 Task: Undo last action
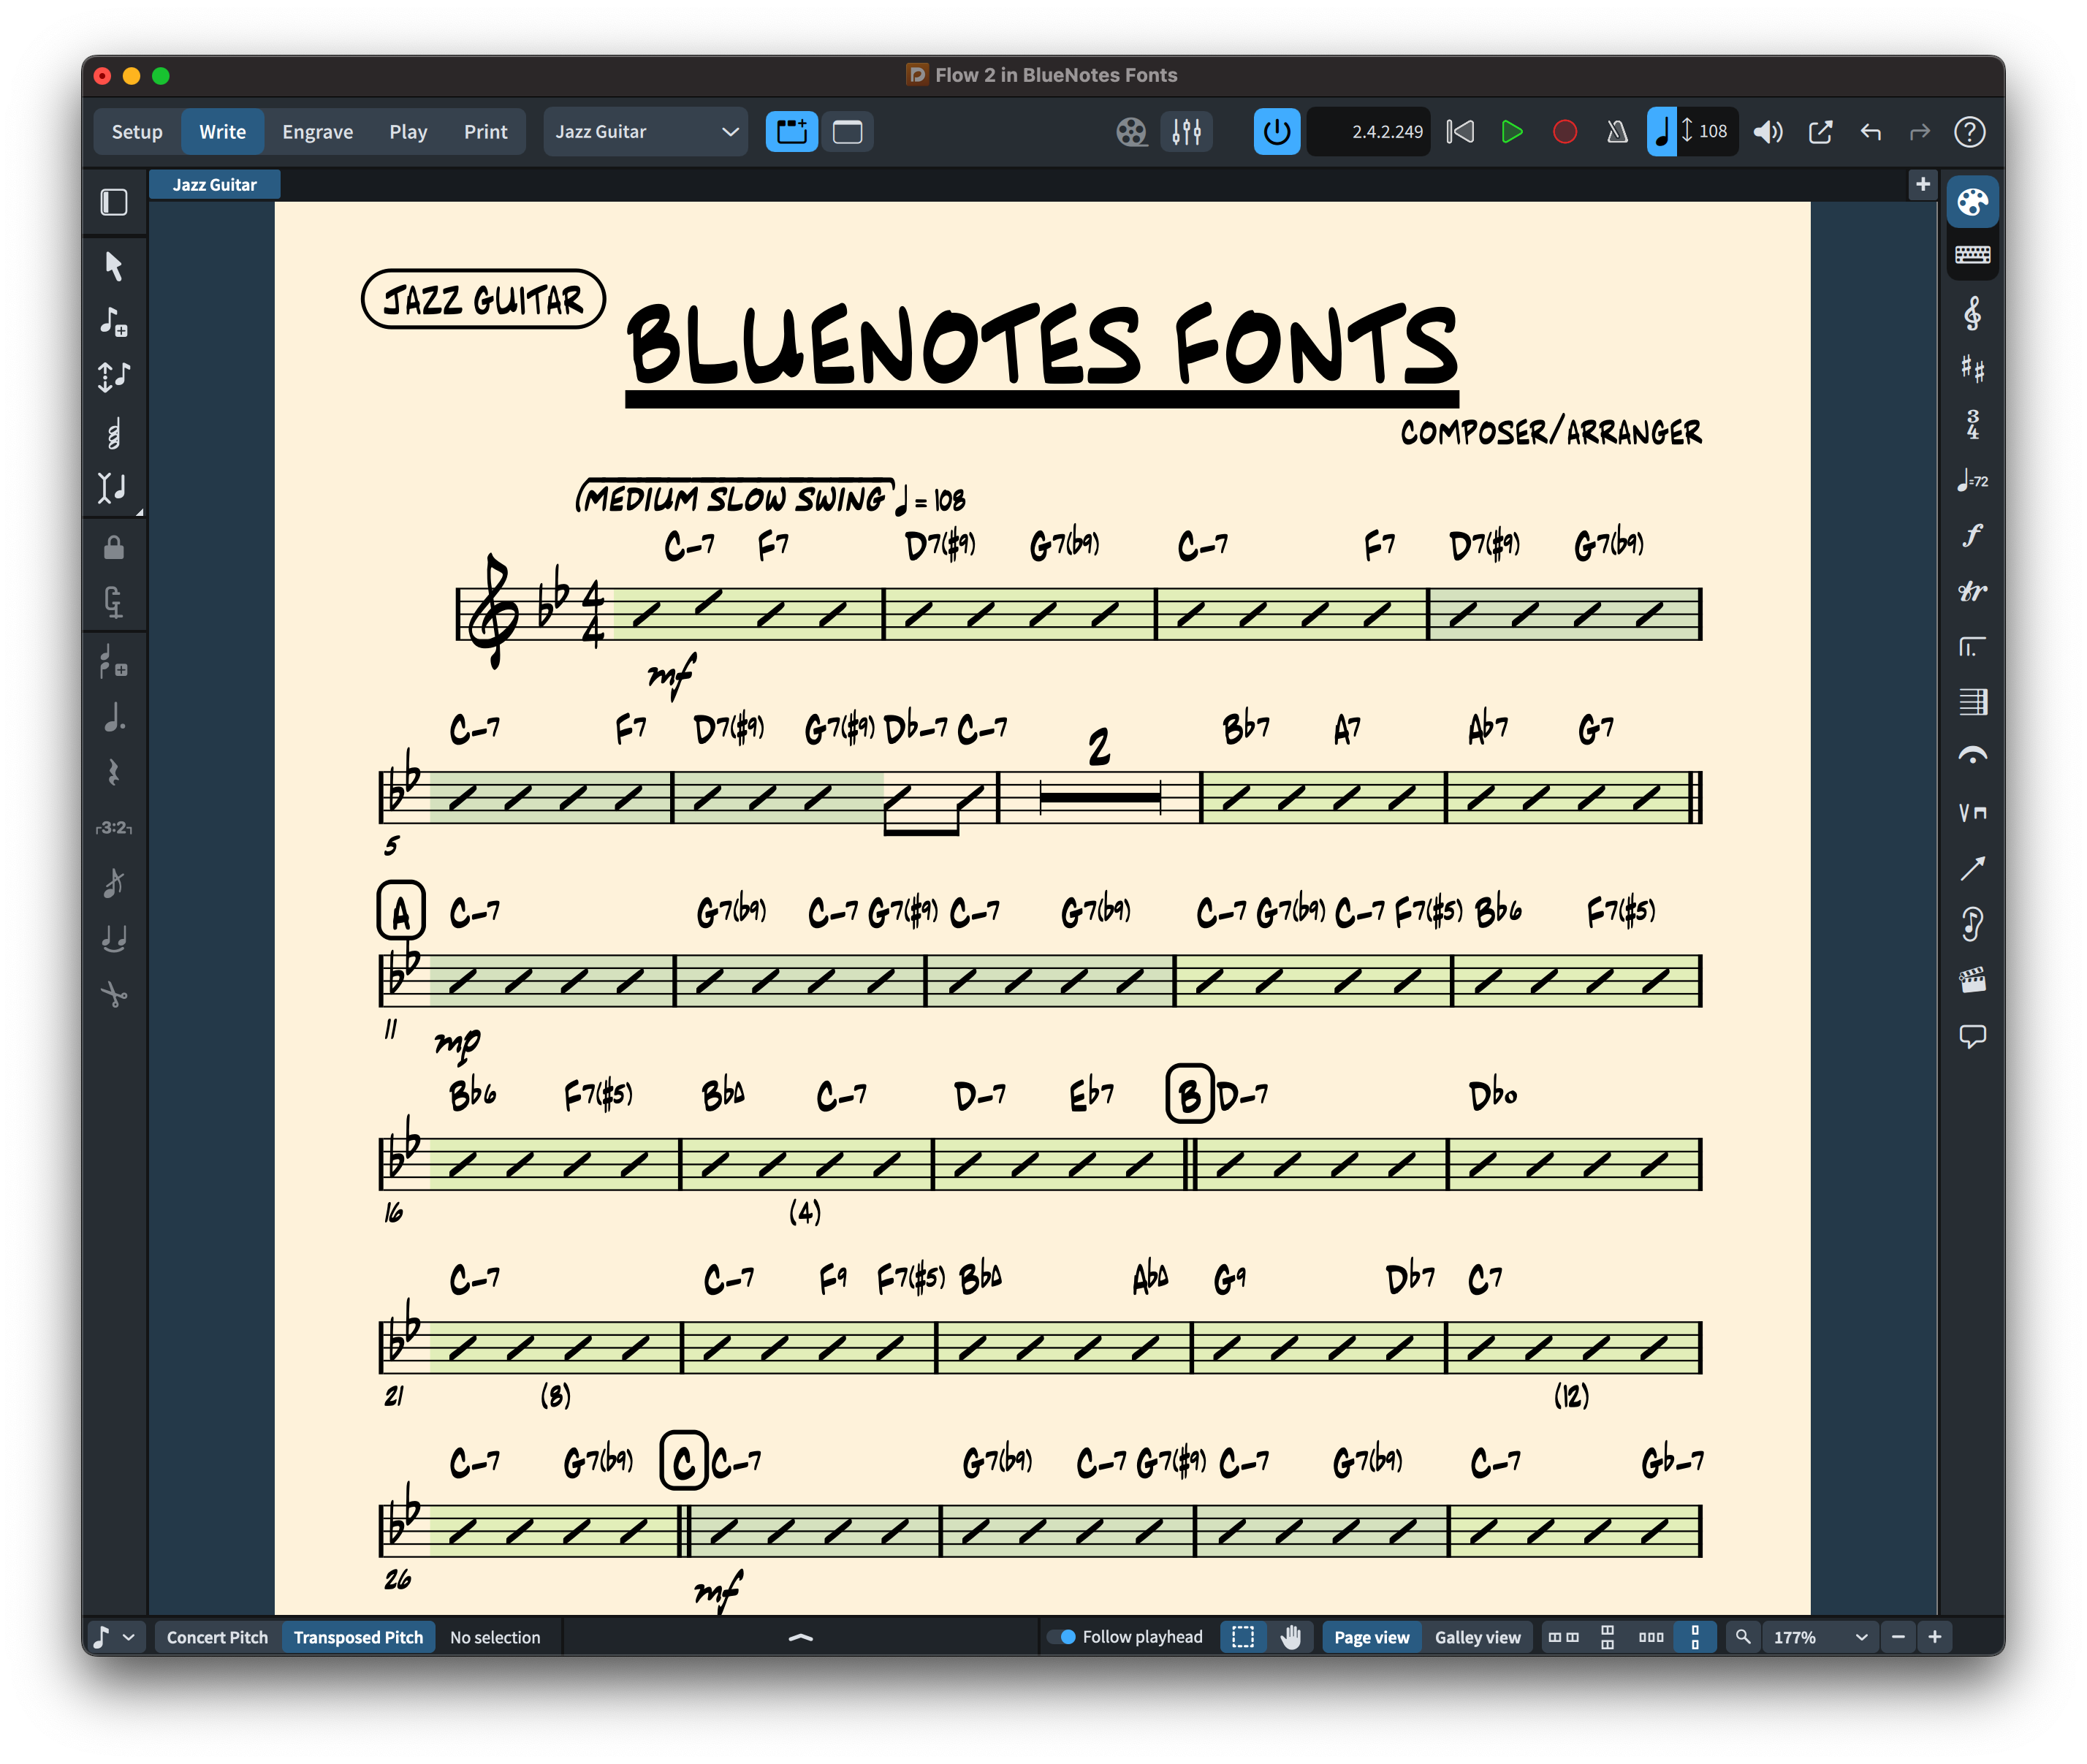click(1870, 131)
